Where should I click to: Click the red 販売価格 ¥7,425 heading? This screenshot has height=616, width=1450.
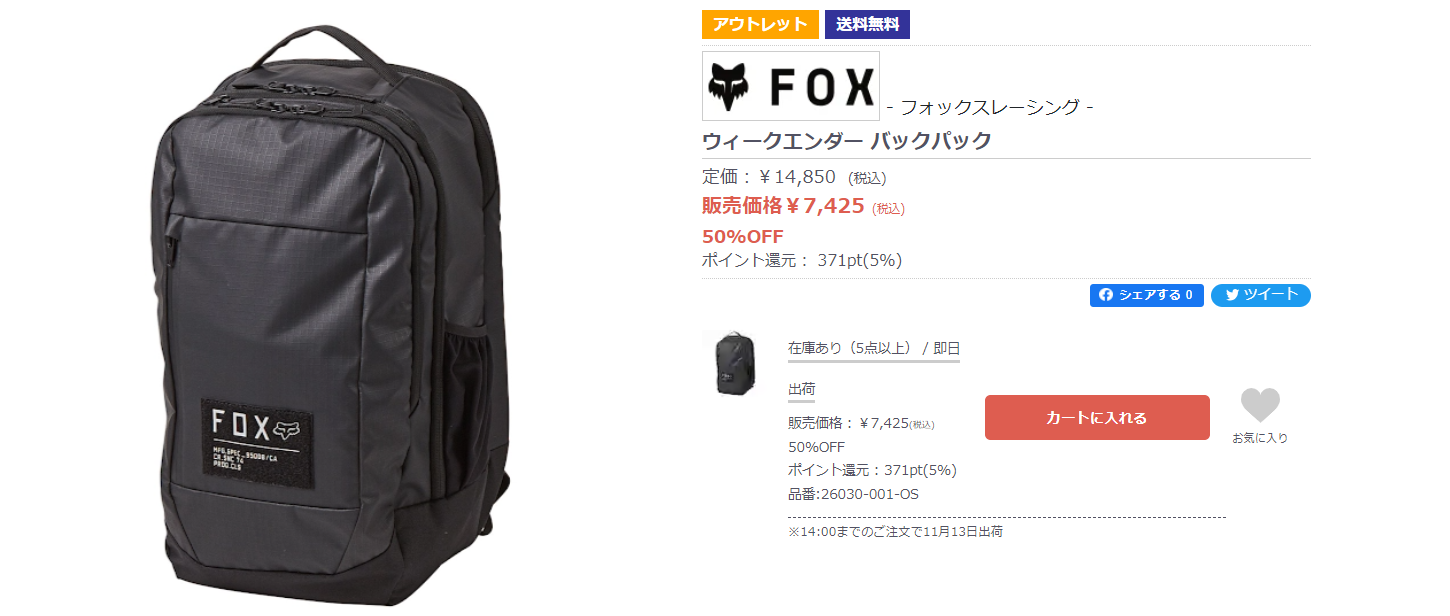pos(783,206)
